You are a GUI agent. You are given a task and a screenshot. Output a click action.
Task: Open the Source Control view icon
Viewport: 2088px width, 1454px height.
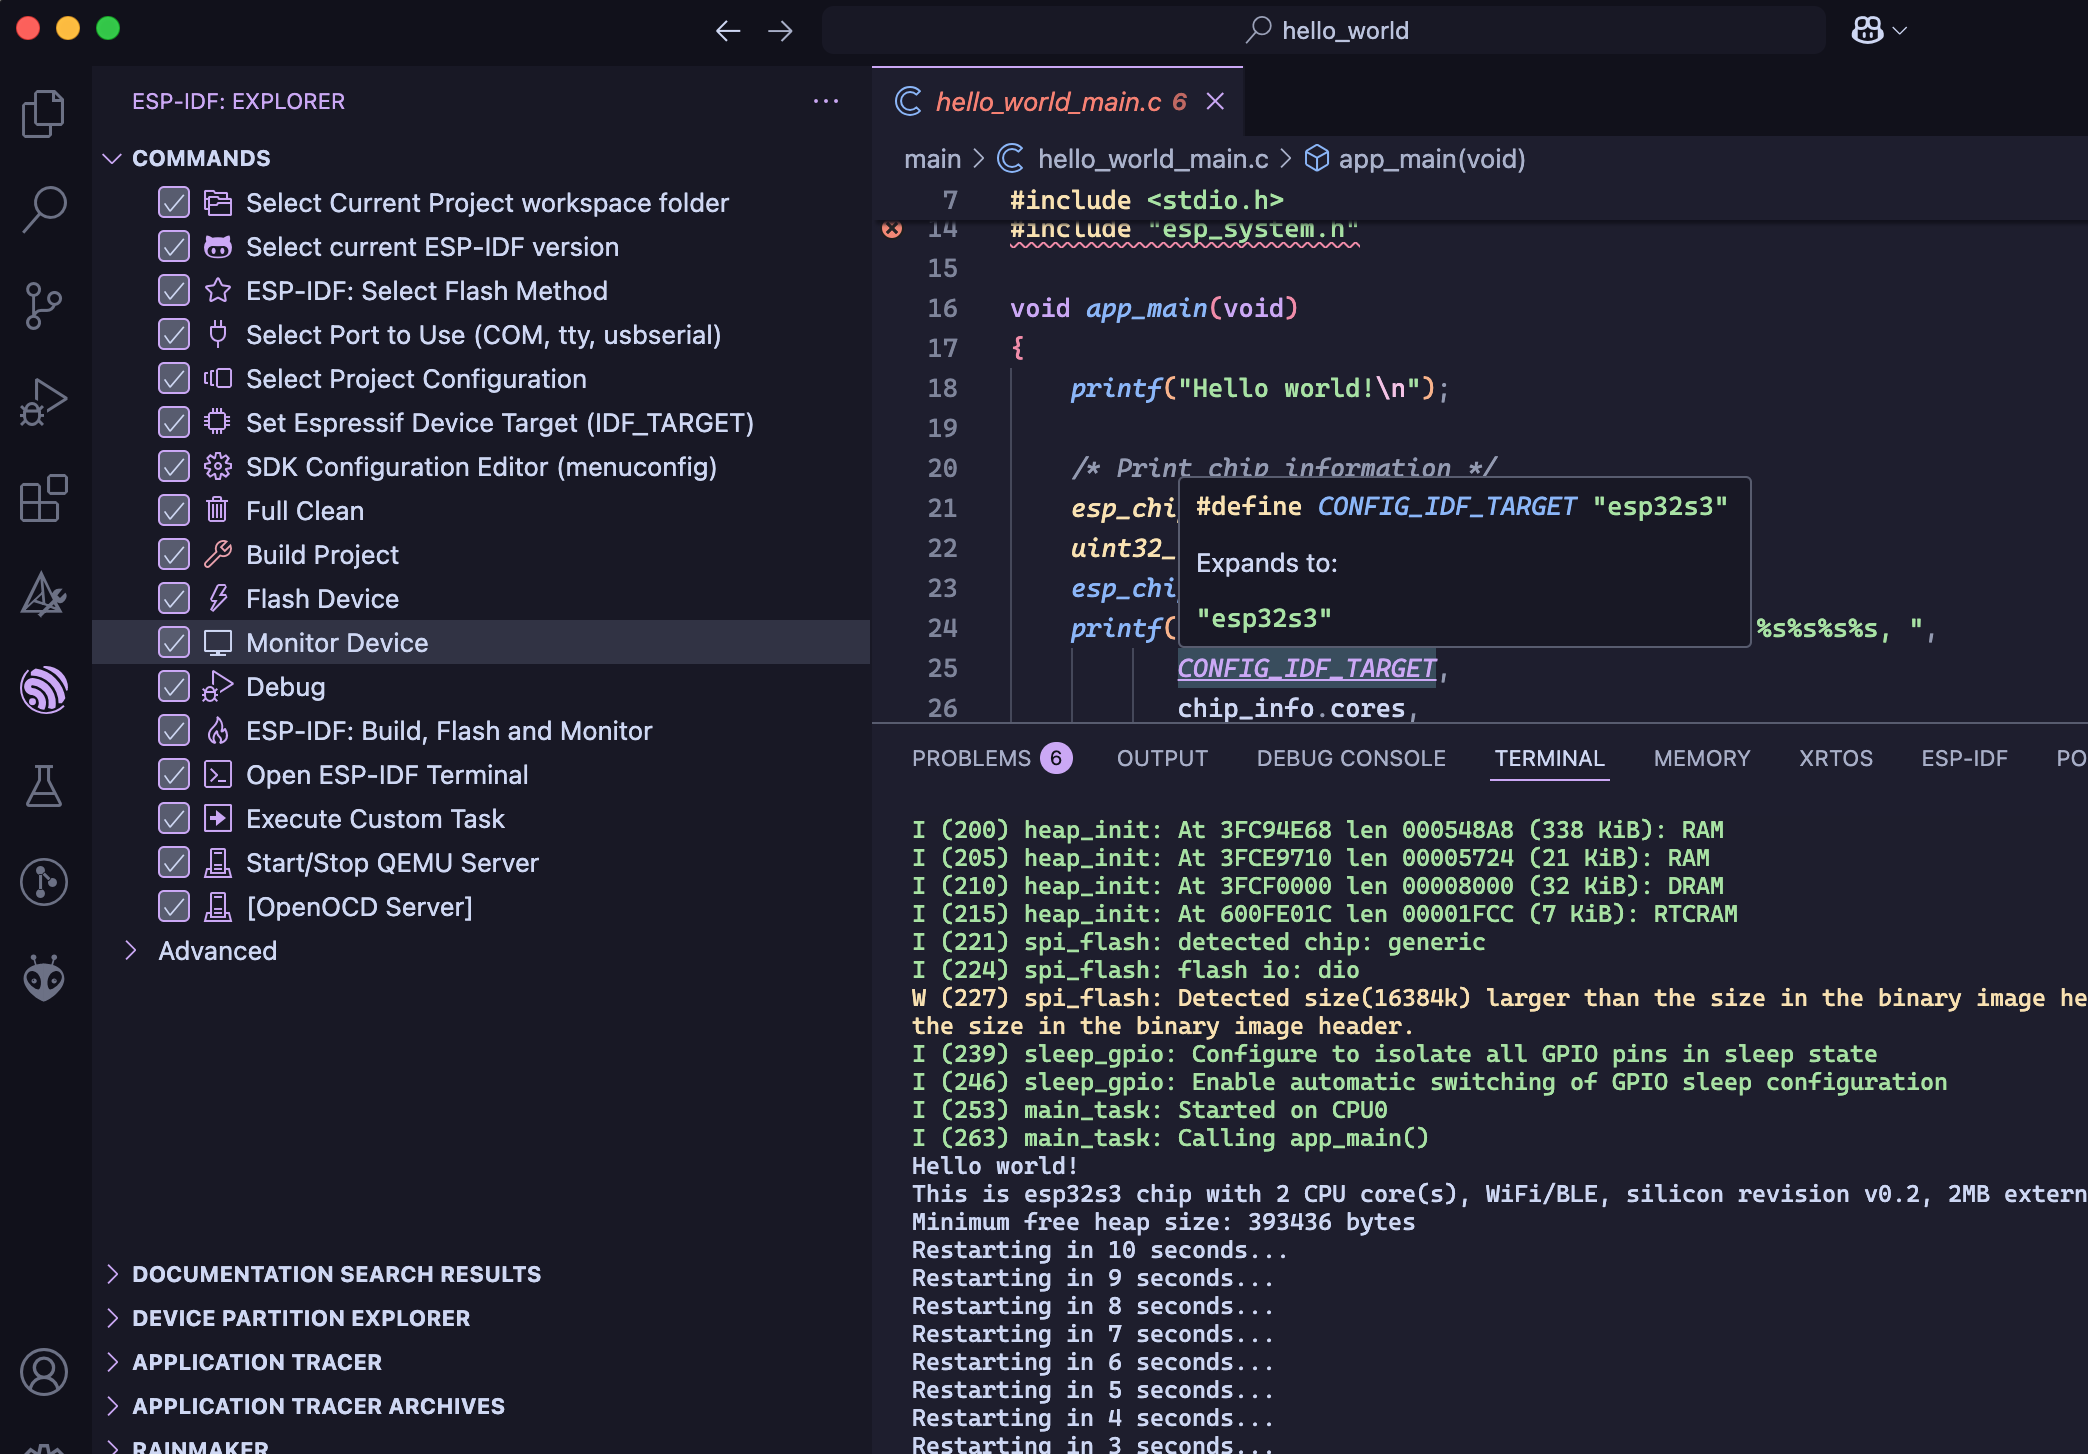coord(44,306)
